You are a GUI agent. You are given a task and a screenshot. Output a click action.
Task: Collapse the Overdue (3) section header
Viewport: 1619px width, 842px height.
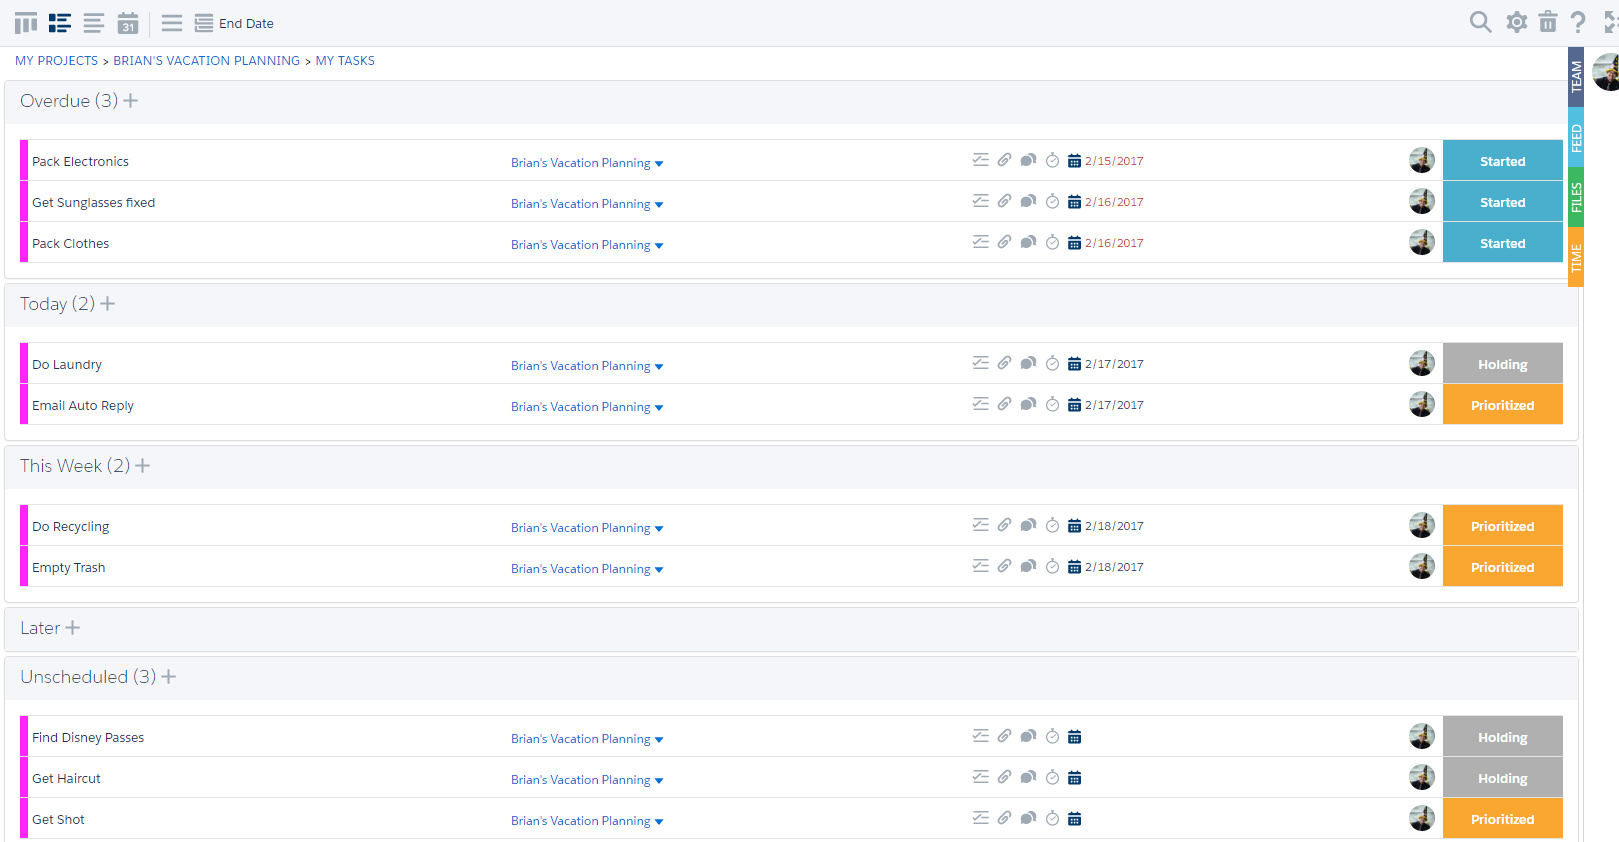click(69, 101)
